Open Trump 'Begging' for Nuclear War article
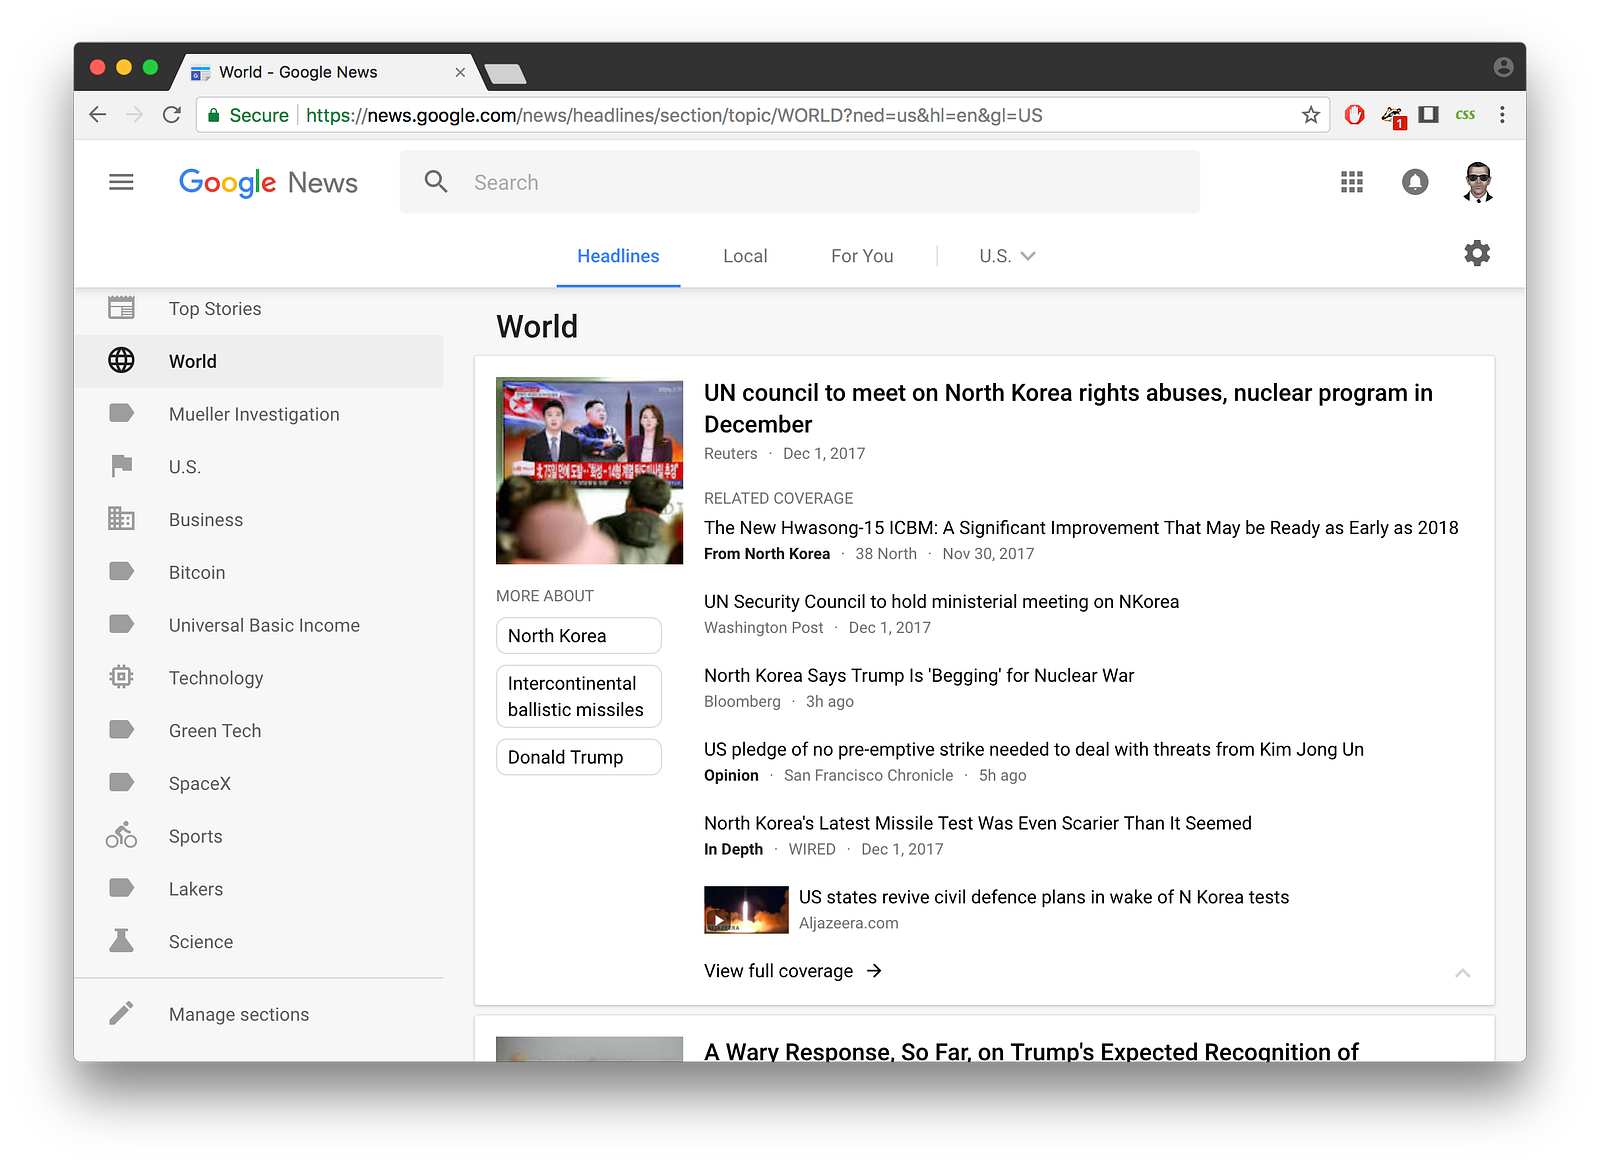This screenshot has width=1600, height=1167. click(x=919, y=676)
